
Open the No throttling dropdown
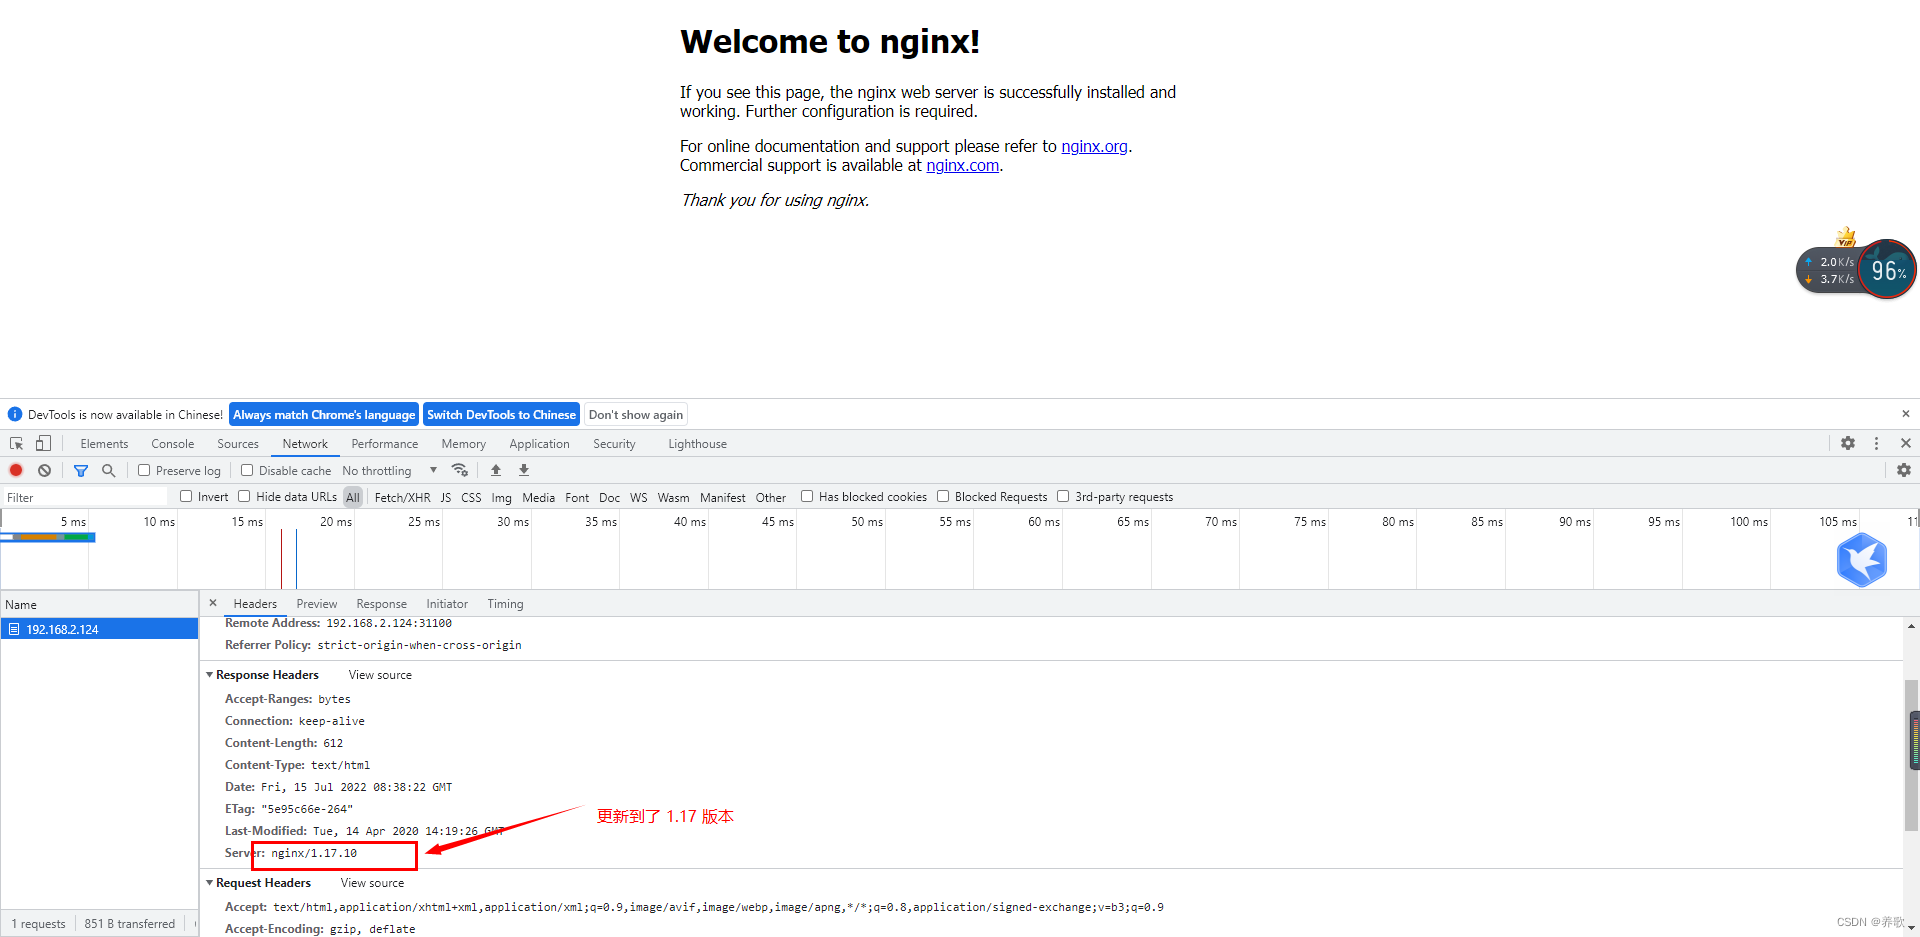coord(389,470)
